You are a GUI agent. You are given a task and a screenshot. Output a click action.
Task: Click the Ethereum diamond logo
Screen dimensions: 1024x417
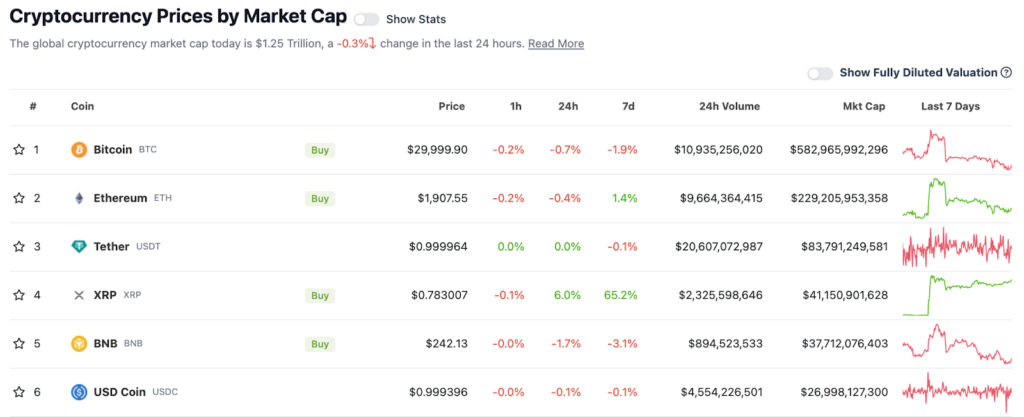click(x=78, y=198)
